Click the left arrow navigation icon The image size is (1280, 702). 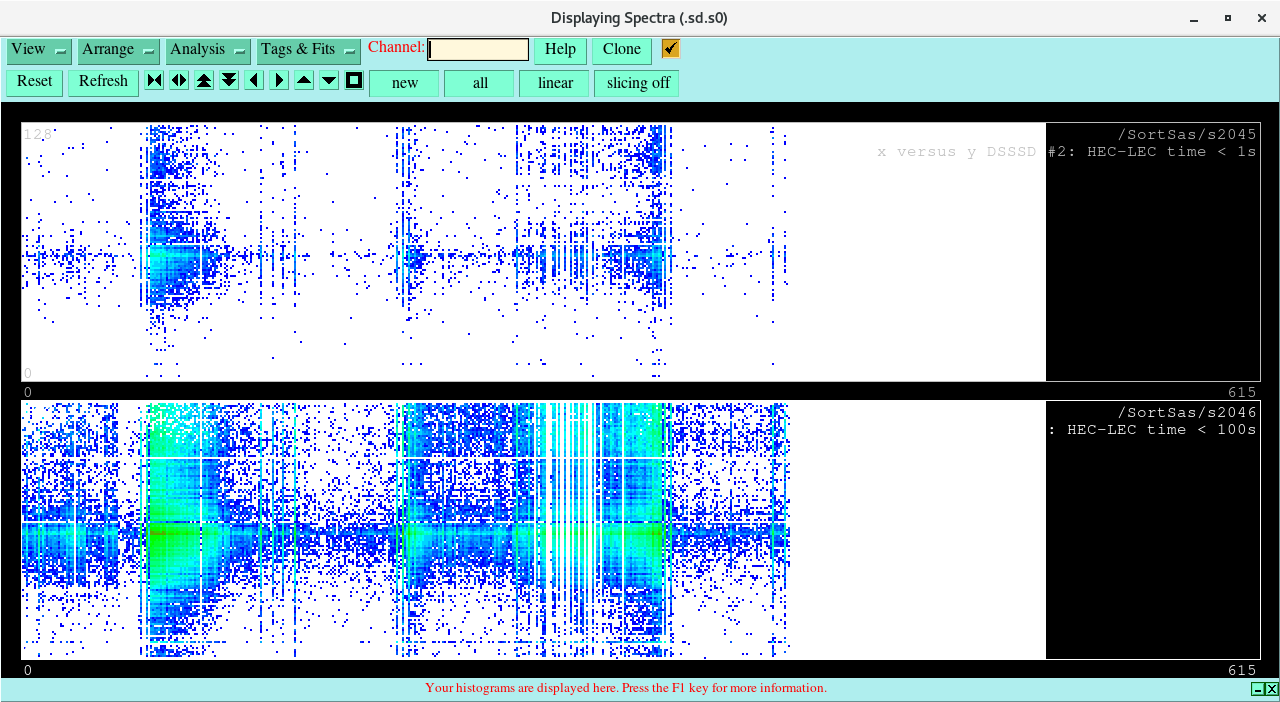[254, 81]
